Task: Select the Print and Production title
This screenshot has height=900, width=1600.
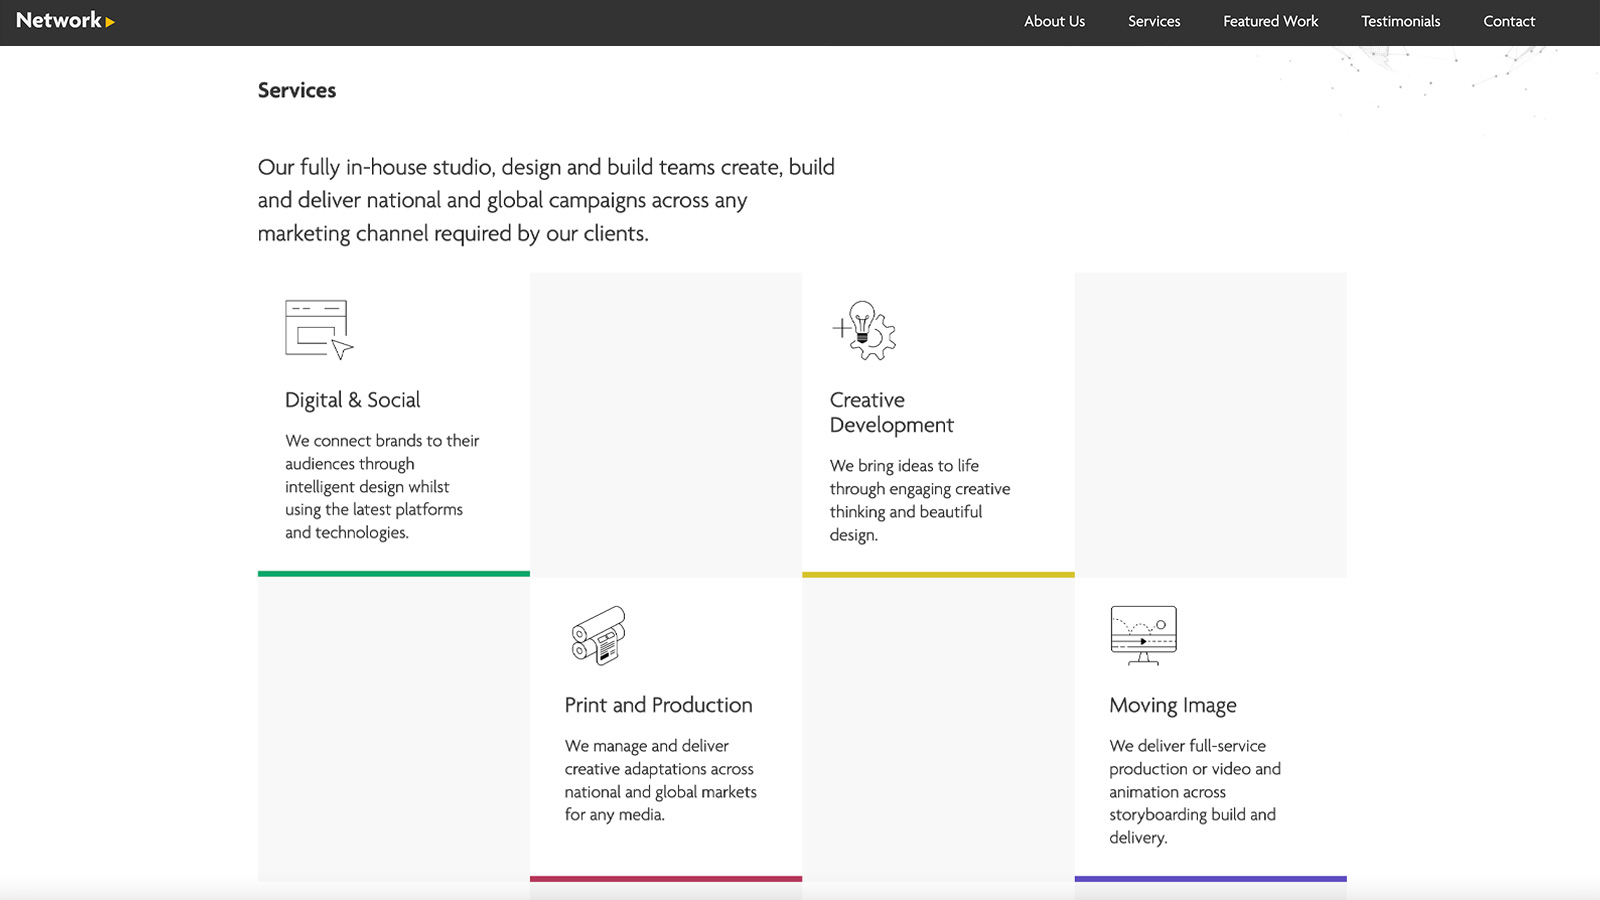Action: [x=658, y=705]
